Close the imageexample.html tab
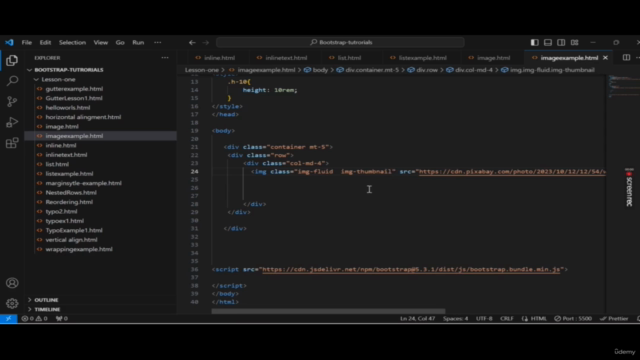Image resolution: width=640 pixels, height=360 pixels. pyautogui.click(x=605, y=58)
